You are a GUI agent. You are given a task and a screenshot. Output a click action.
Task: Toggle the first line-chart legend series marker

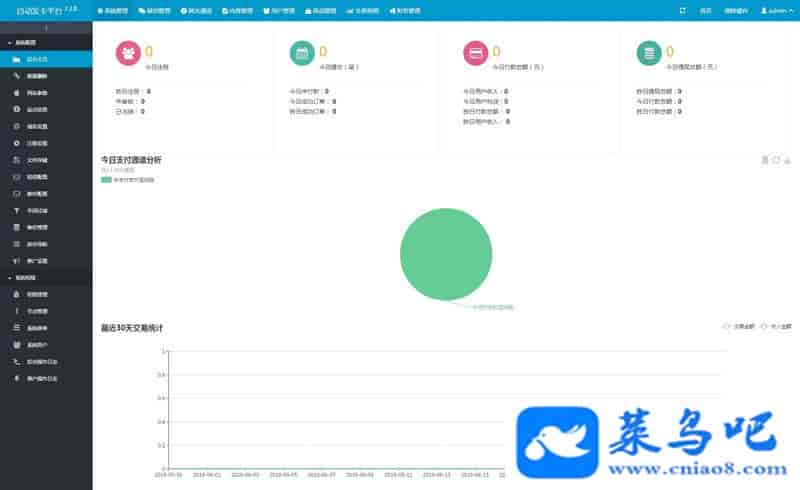(x=727, y=326)
